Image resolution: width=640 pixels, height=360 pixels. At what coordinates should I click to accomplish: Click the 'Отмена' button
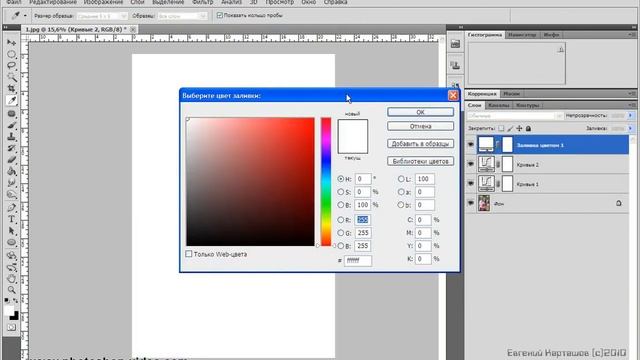420,126
